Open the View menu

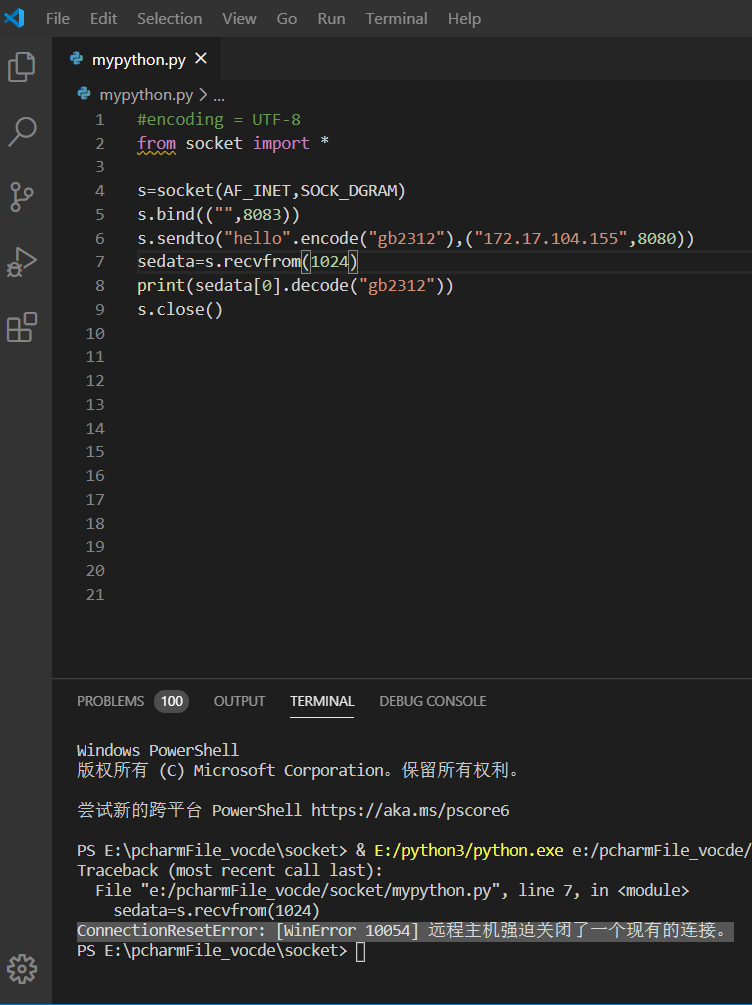(239, 19)
